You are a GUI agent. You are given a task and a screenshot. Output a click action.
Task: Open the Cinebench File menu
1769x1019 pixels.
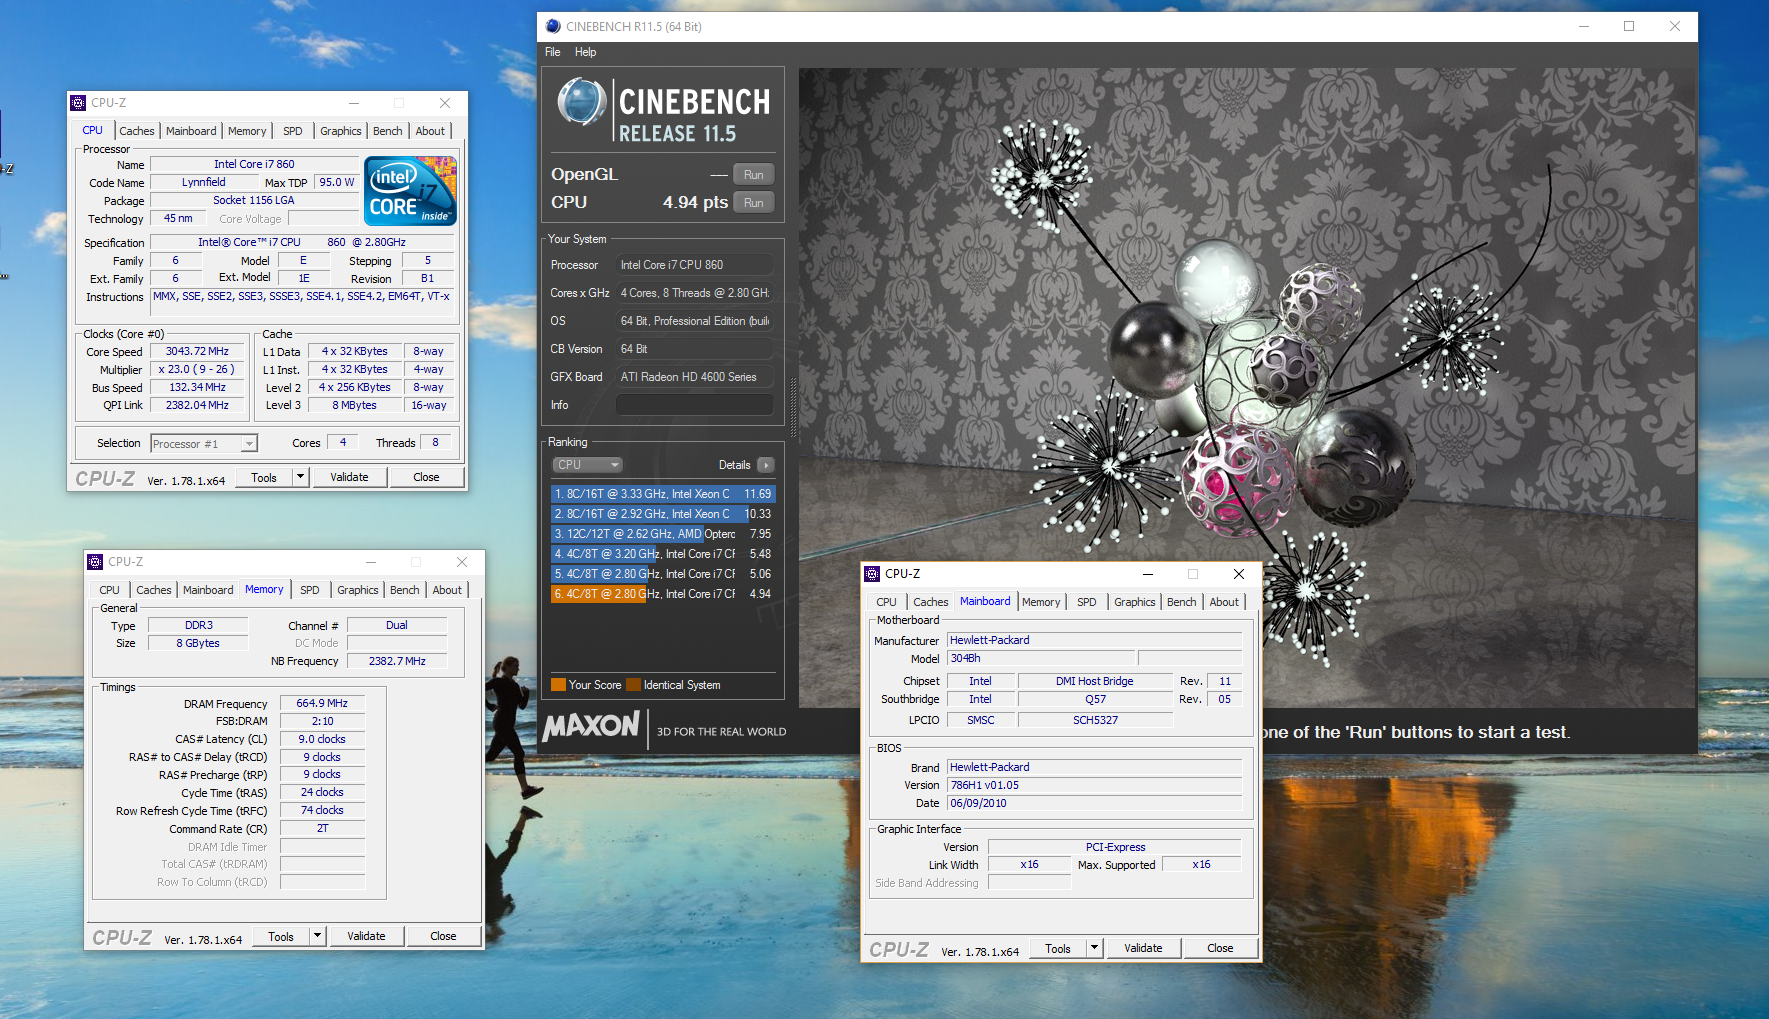[x=553, y=52]
